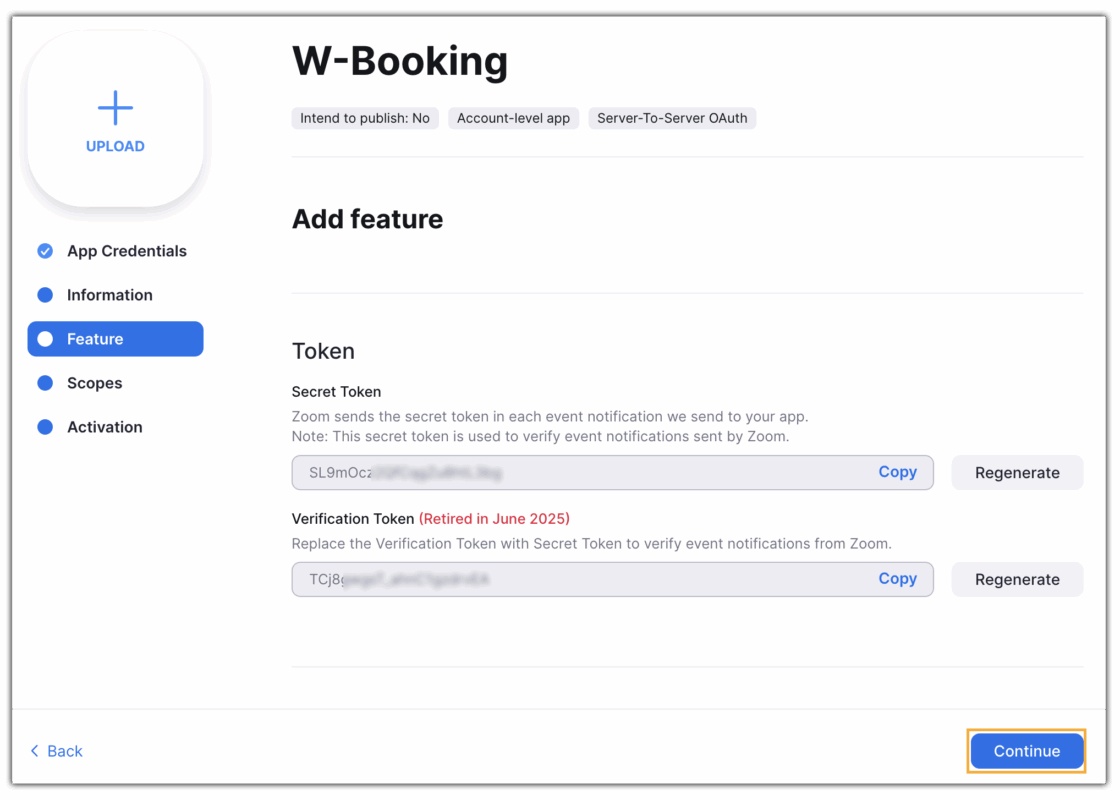Select the Scopes step in sidebar
The image size is (1120, 800).
point(94,383)
